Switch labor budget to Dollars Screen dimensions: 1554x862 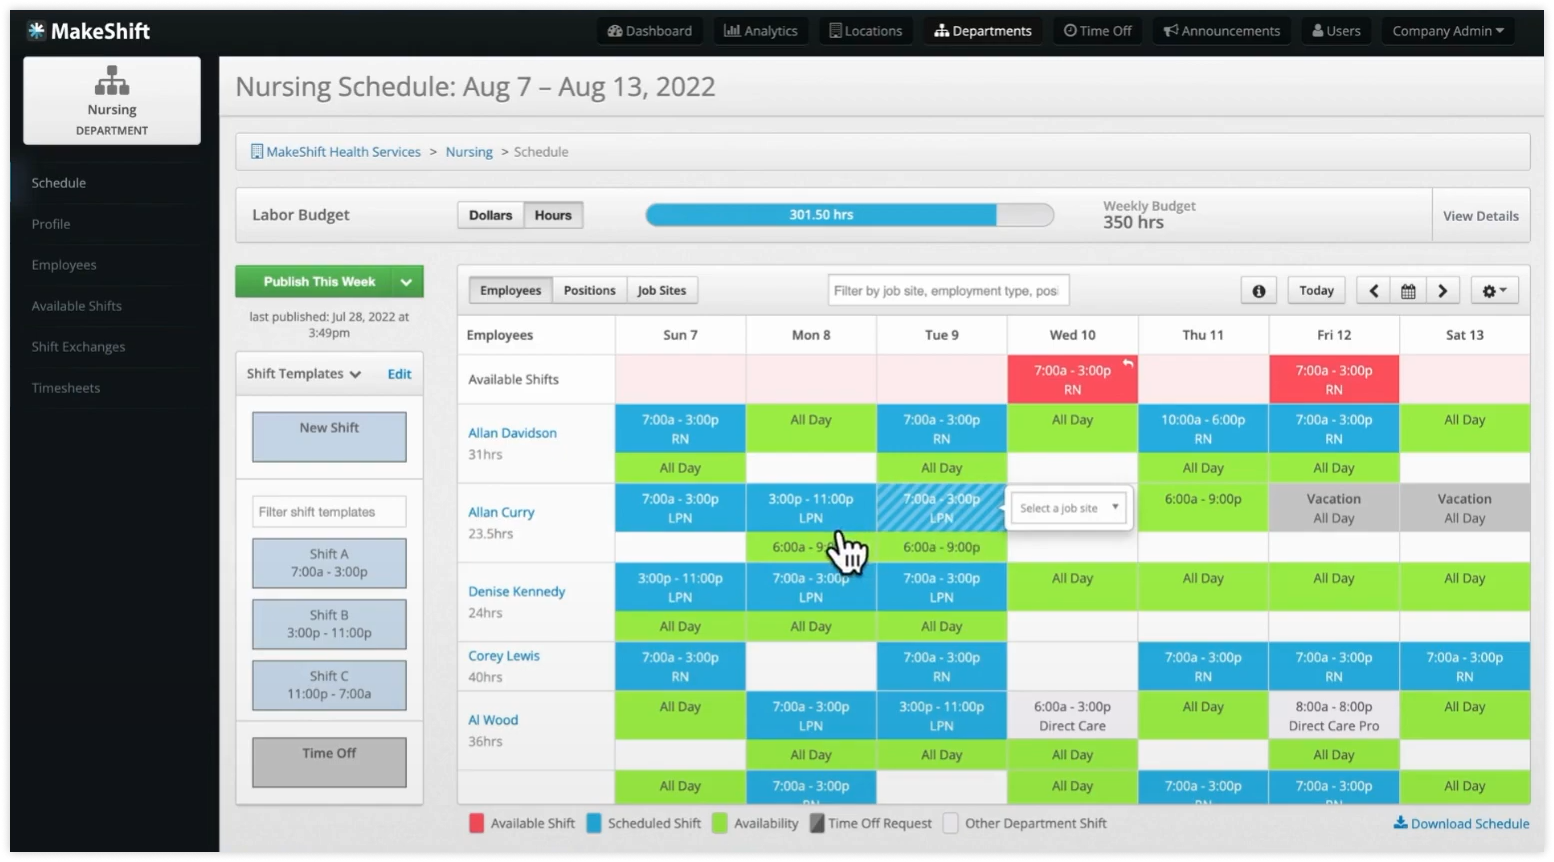(490, 215)
